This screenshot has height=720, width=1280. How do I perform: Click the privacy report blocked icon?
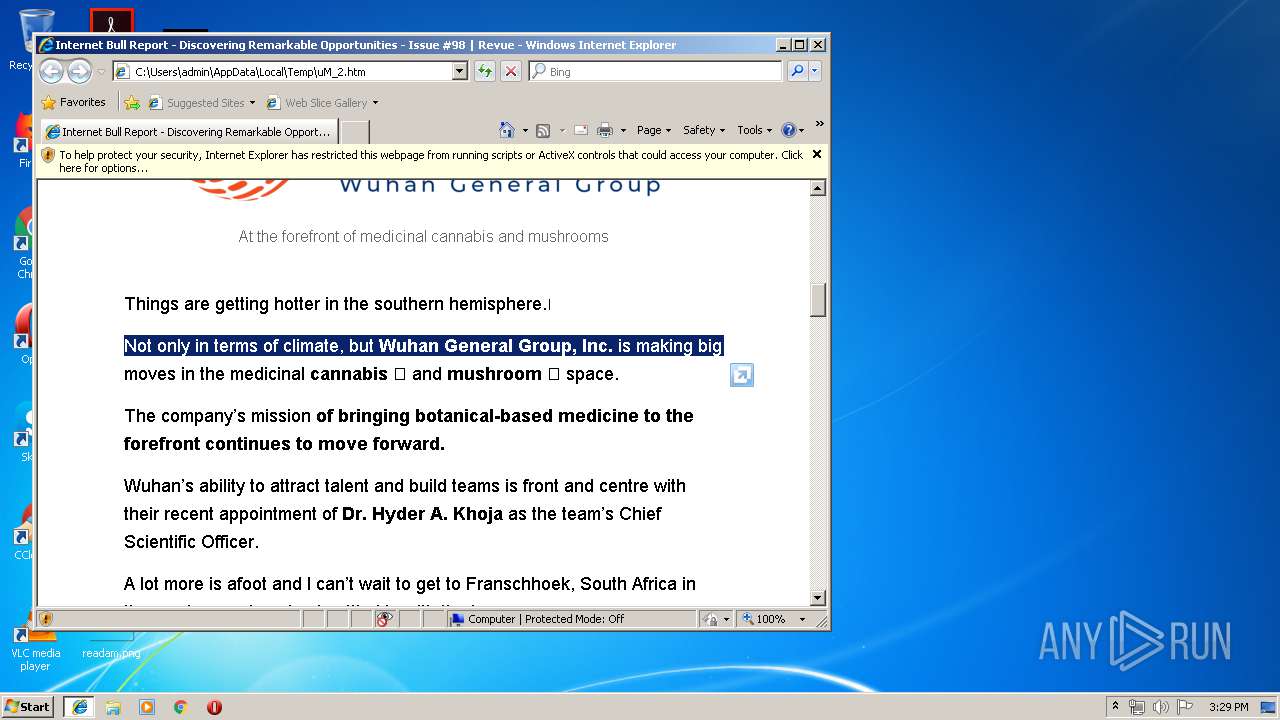(x=384, y=619)
